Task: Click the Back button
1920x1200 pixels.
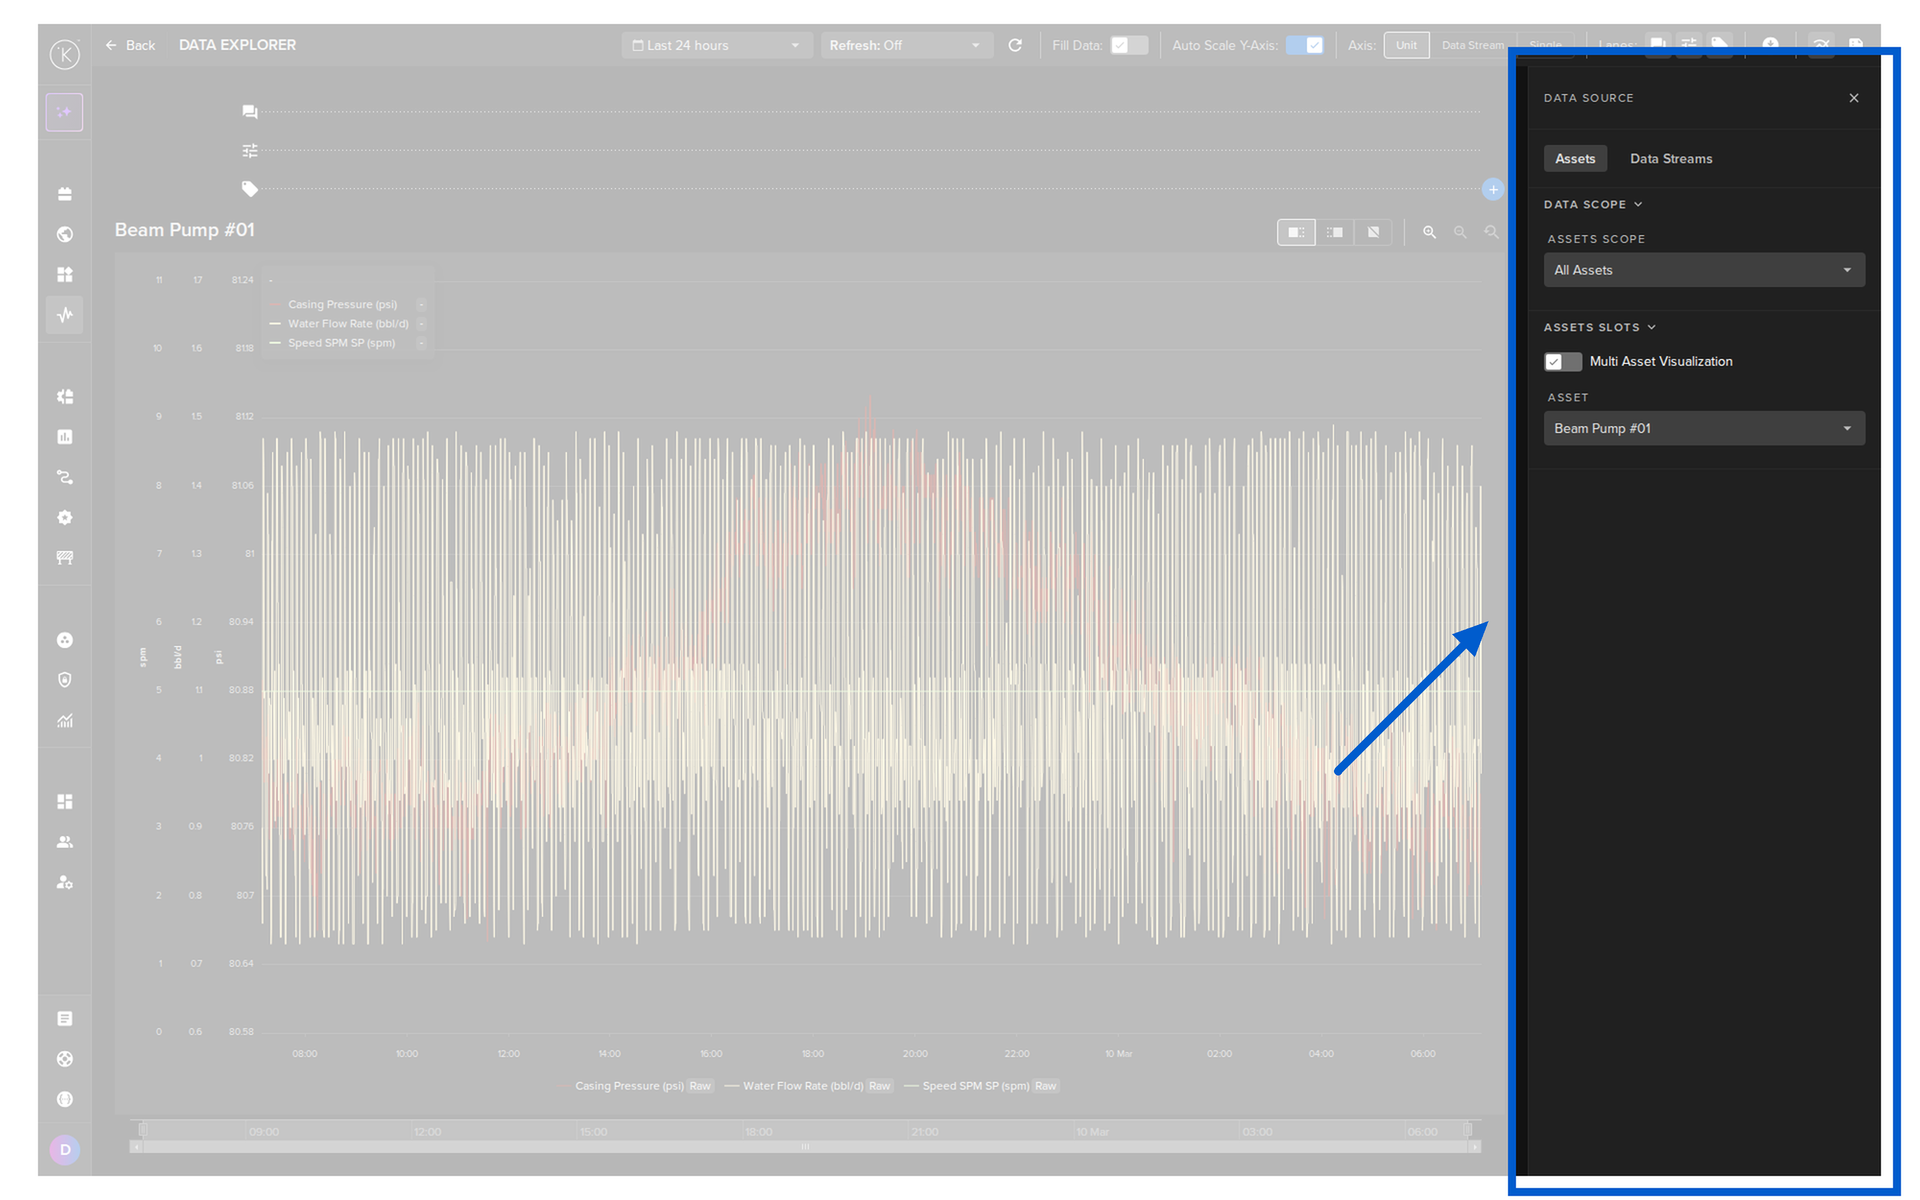Action: click(x=131, y=45)
